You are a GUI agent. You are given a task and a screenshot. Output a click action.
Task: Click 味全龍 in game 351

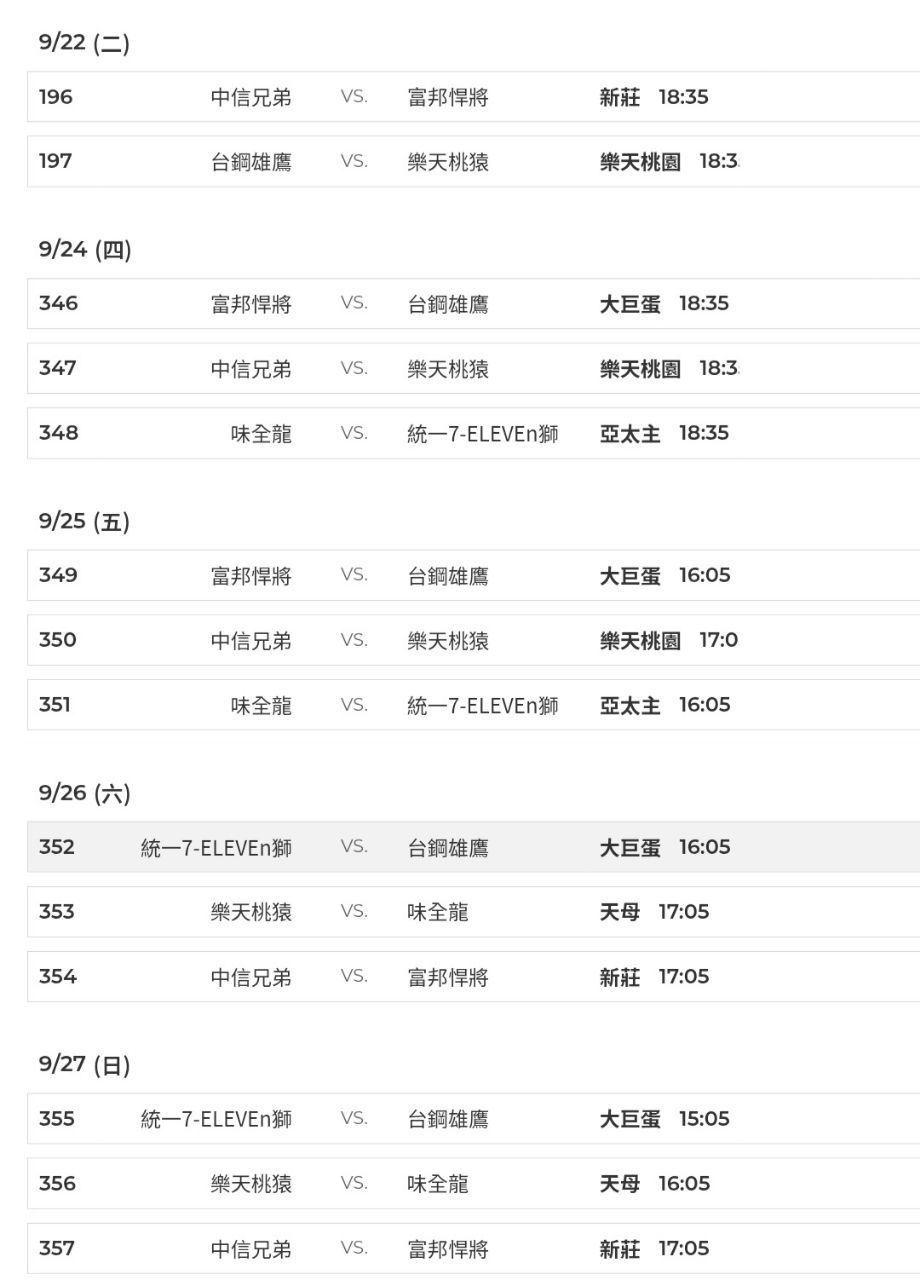(261, 705)
